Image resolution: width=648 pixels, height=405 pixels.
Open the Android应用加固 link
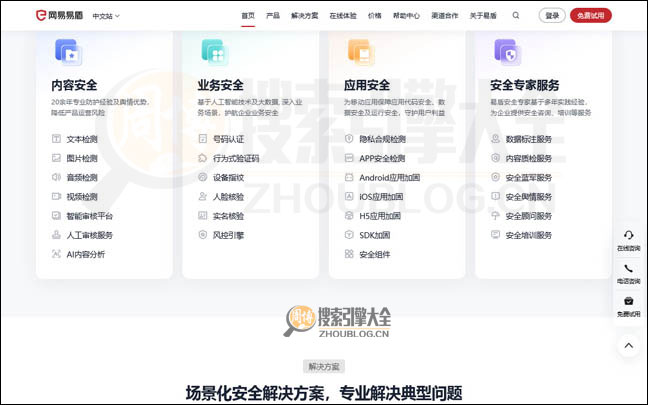coord(389,178)
